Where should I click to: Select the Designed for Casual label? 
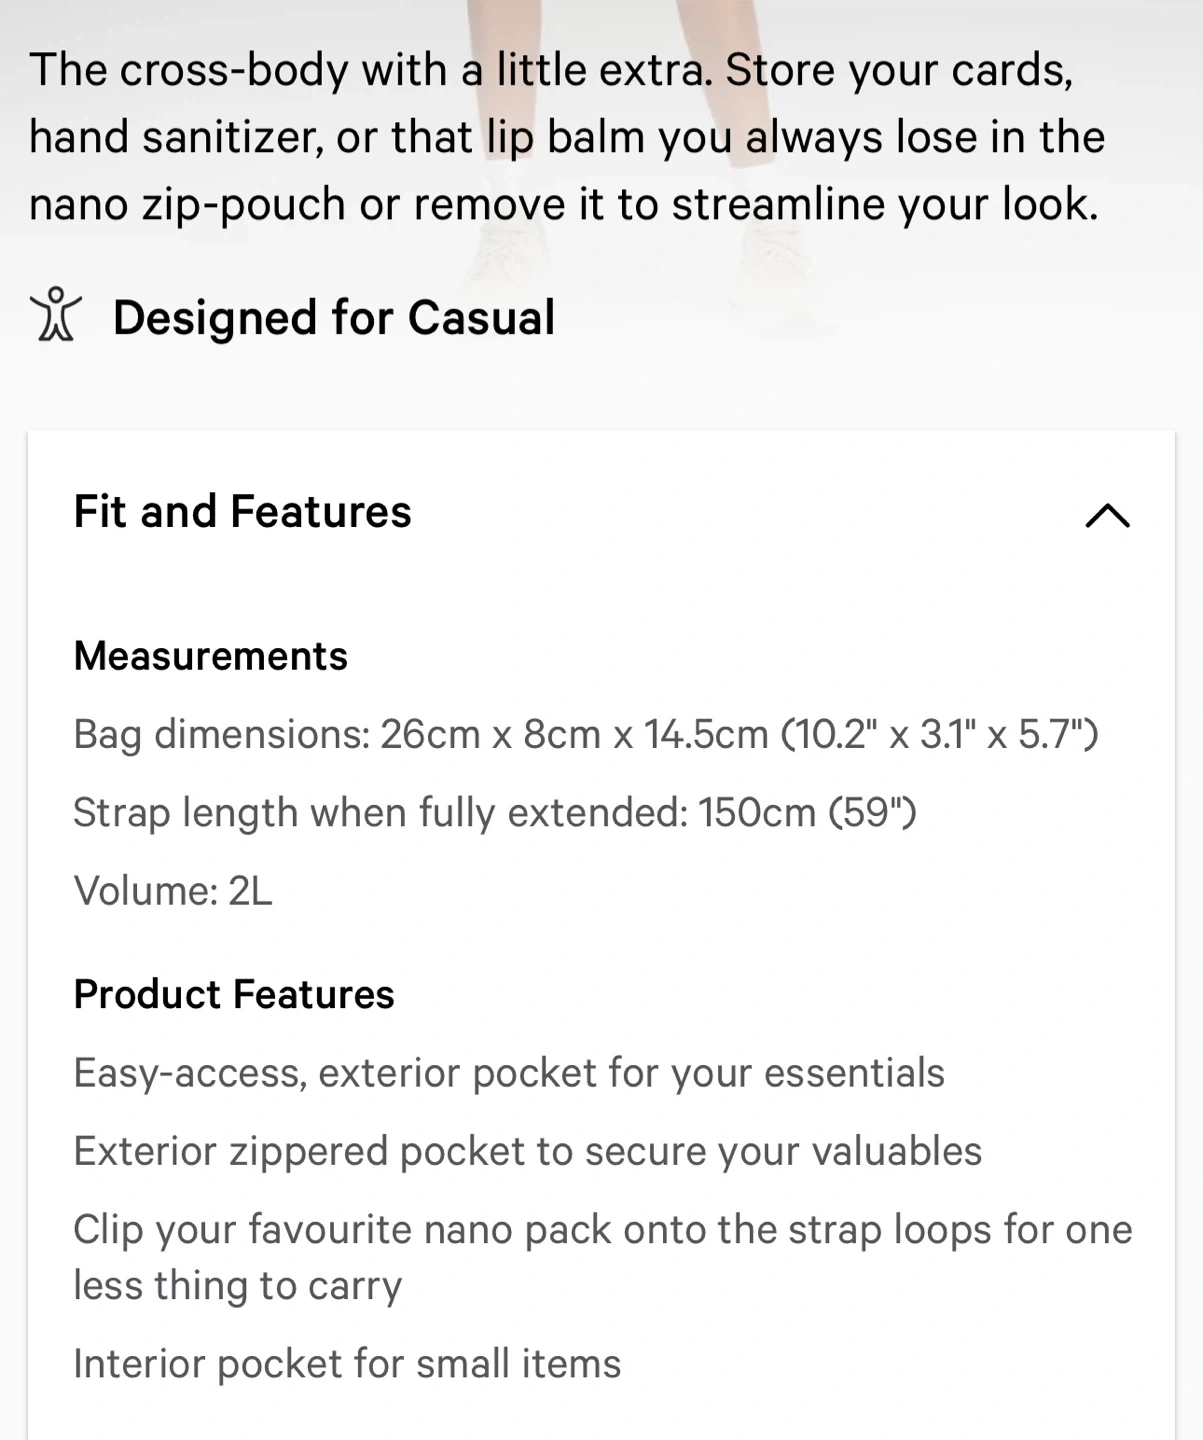[x=333, y=318]
